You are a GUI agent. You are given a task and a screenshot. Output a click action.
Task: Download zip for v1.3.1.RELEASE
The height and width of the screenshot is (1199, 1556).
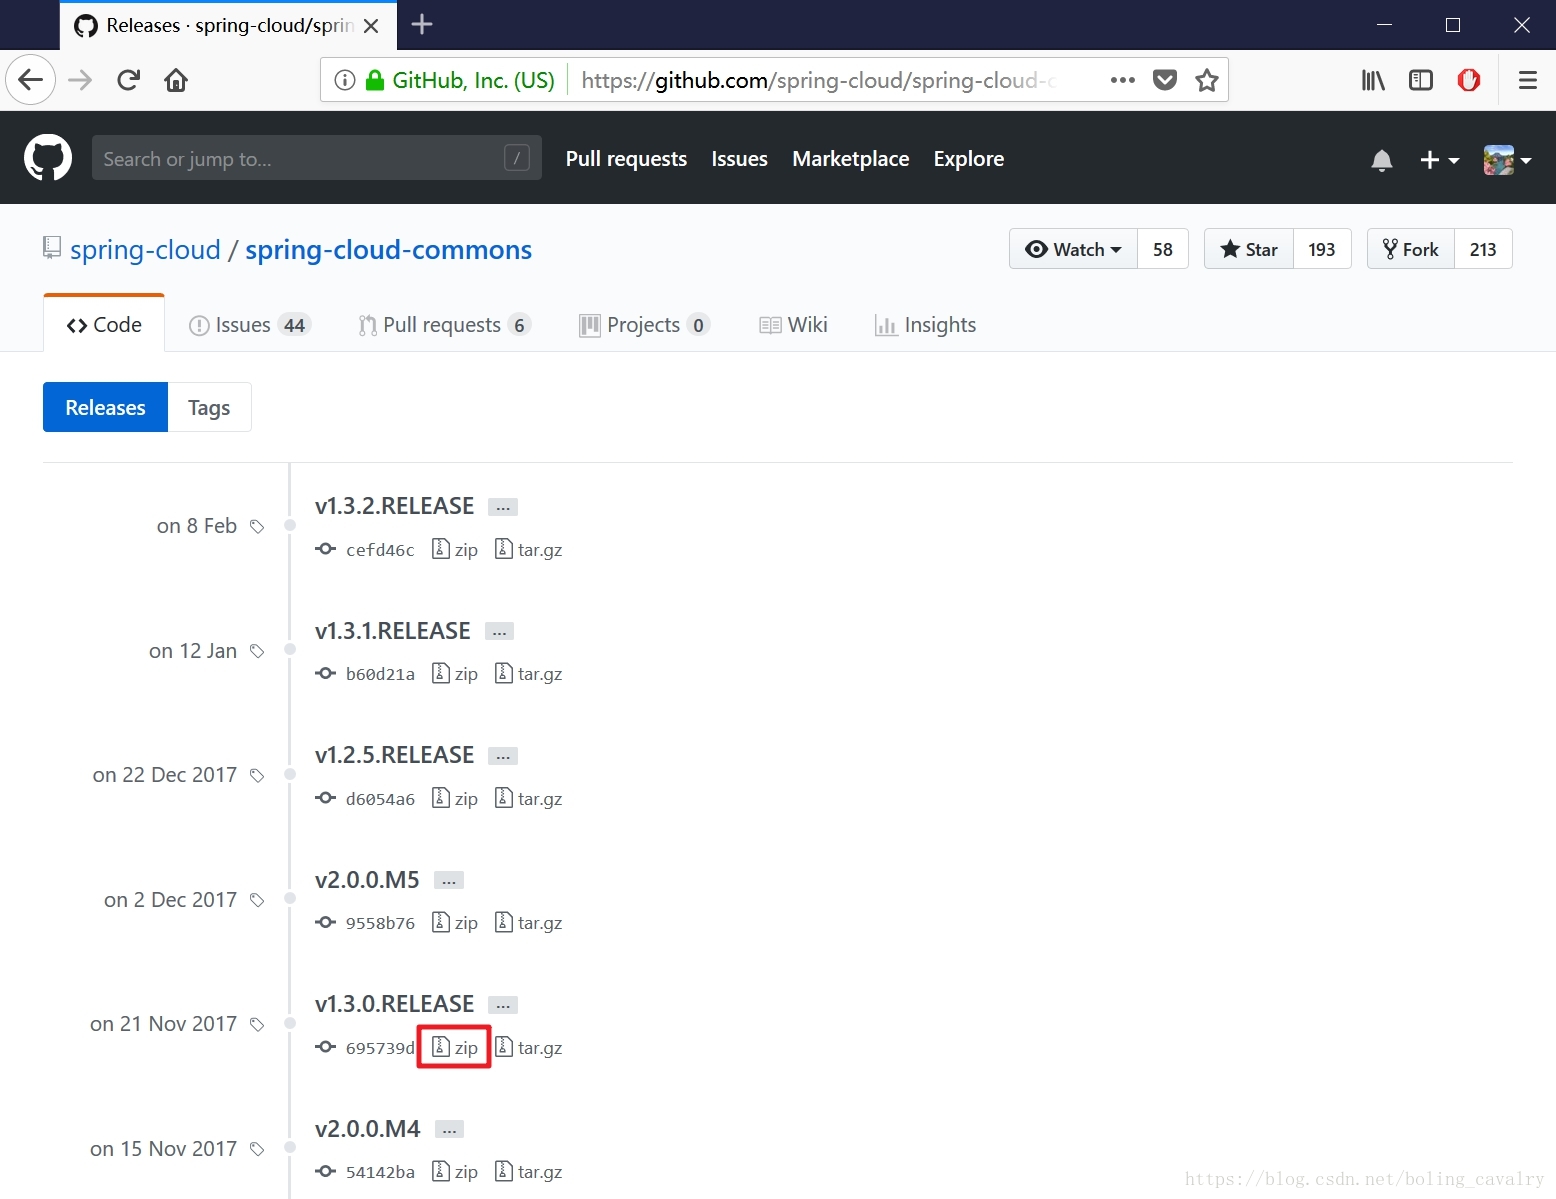[x=455, y=673]
